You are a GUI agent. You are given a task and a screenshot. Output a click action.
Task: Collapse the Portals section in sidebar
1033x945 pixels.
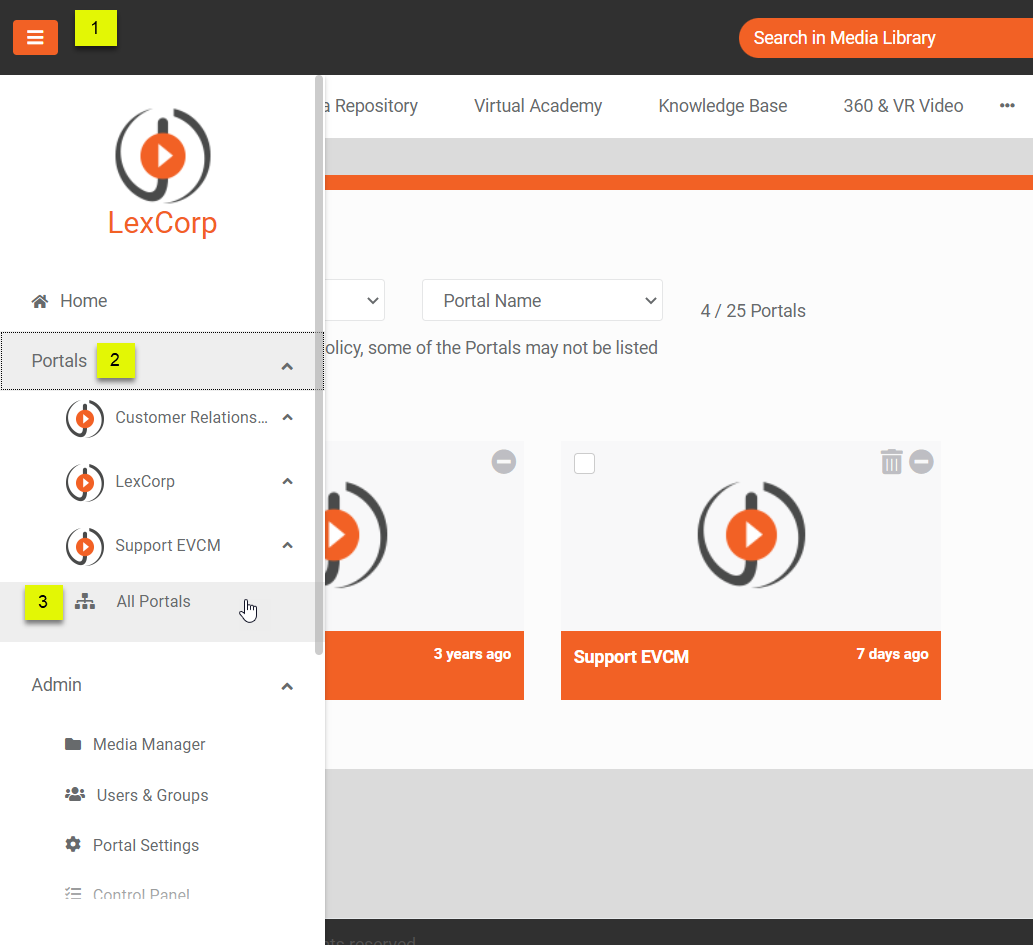point(287,366)
